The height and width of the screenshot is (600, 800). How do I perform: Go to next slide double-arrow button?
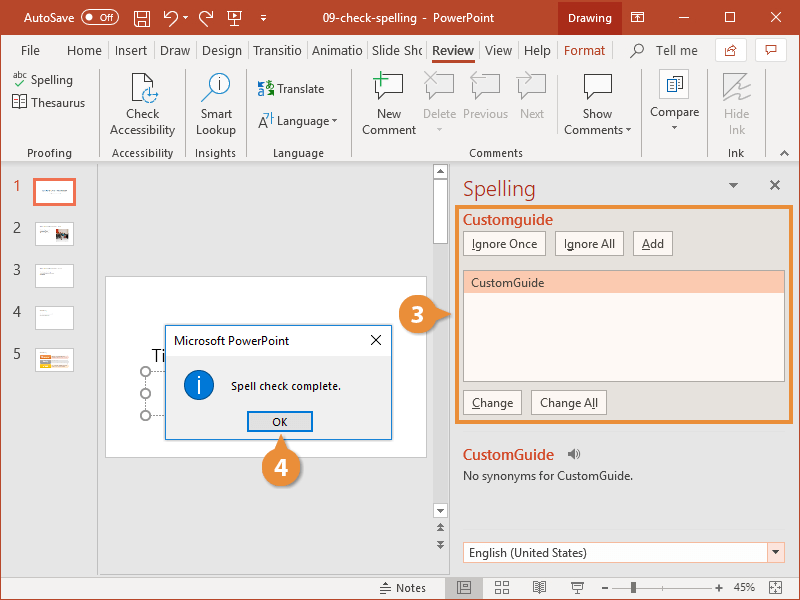(x=440, y=545)
